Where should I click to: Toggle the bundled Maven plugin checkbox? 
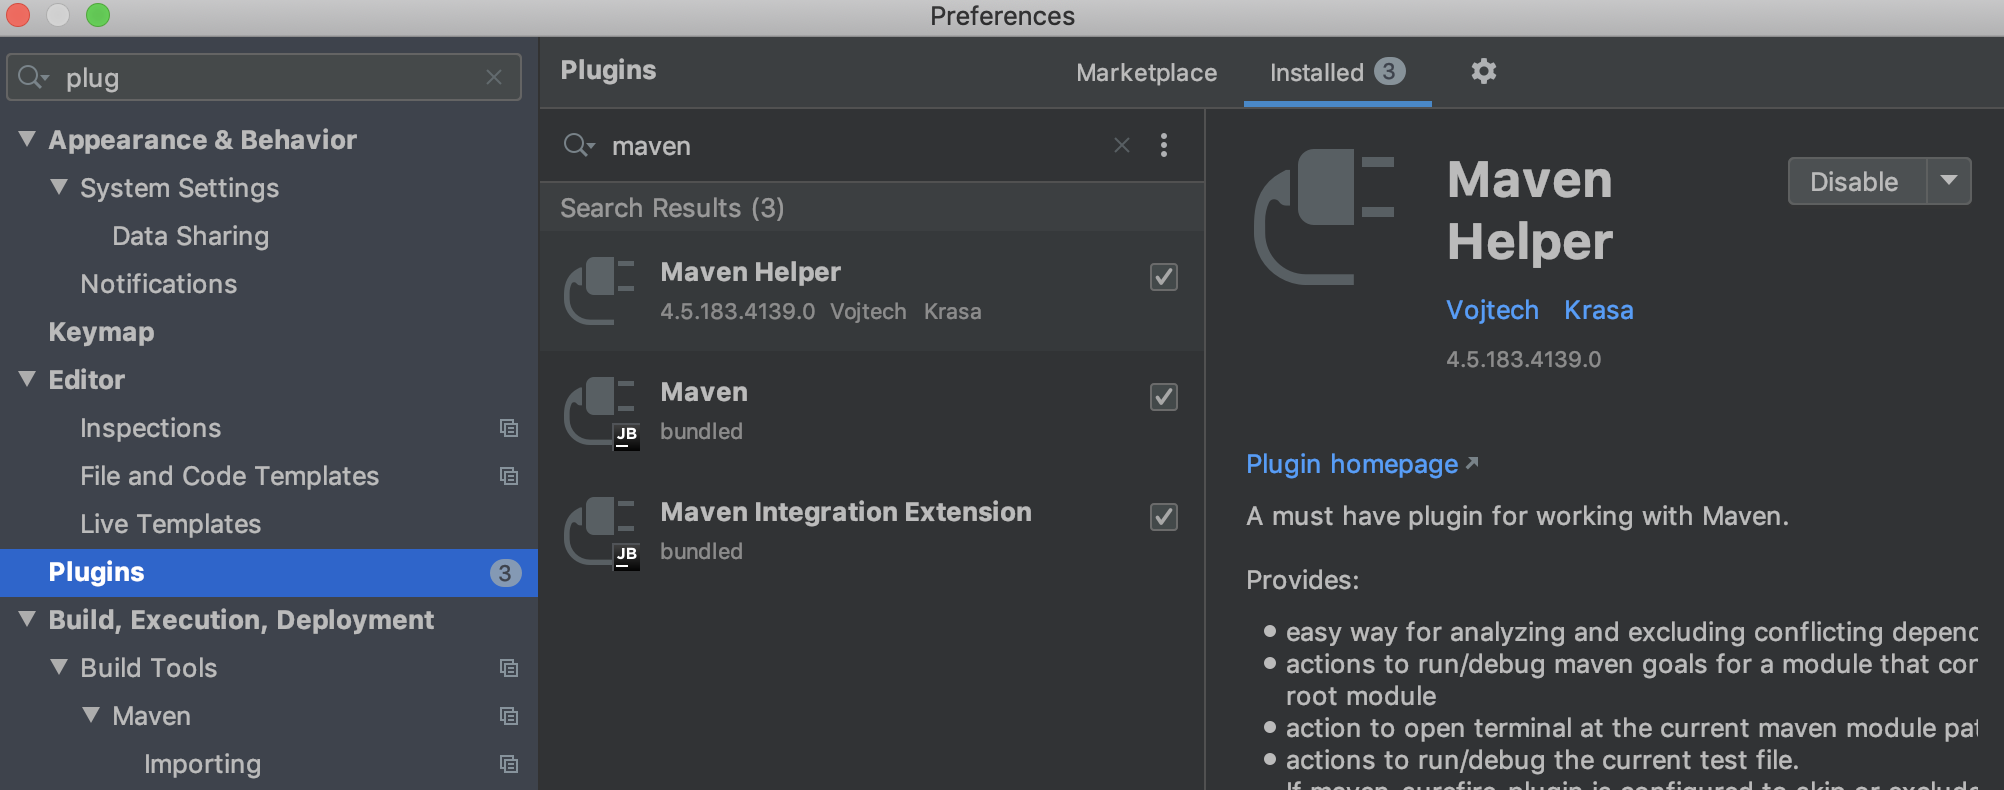1163,397
